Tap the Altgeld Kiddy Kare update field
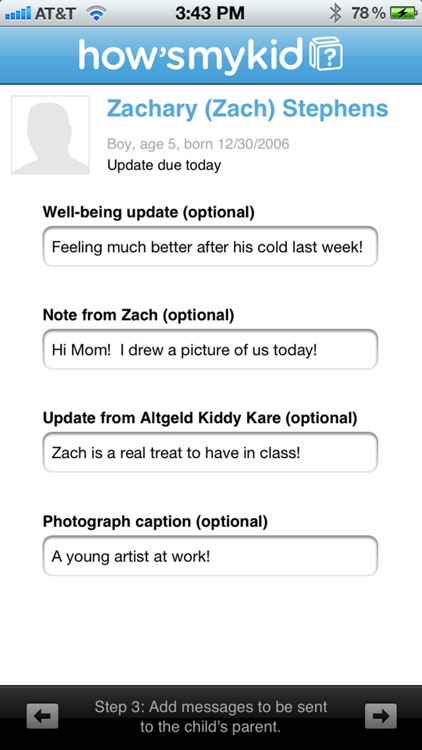Image resolution: width=422 pixels, height=750 pixels. pyautogui.click(x=210, y=452)
